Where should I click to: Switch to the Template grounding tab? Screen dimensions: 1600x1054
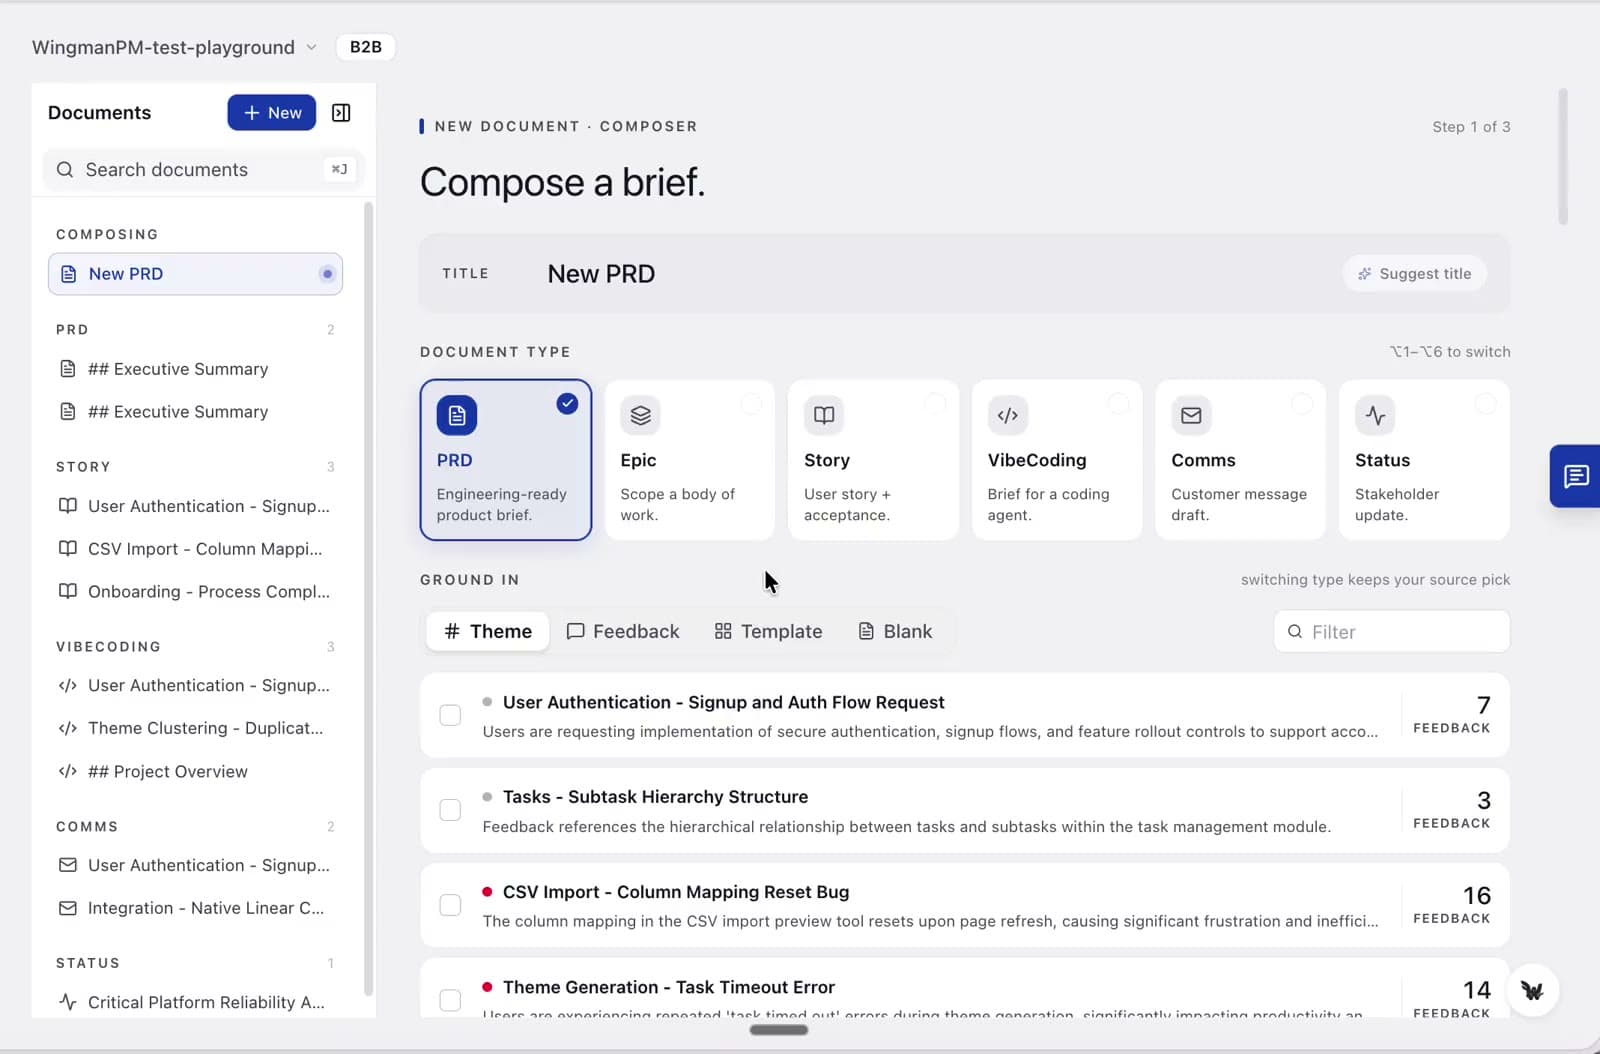pos(768,631)
